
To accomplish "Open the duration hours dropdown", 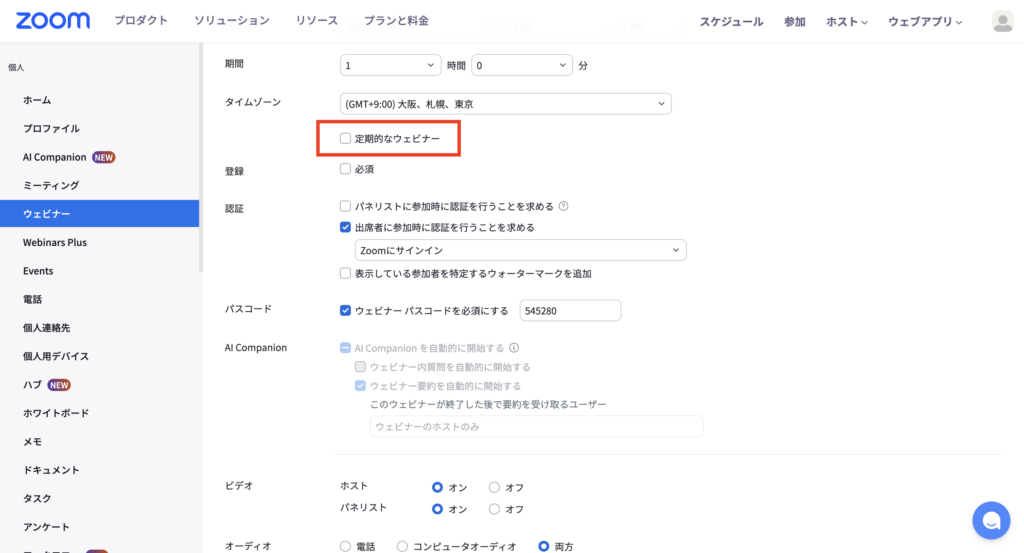I will 390,65.
